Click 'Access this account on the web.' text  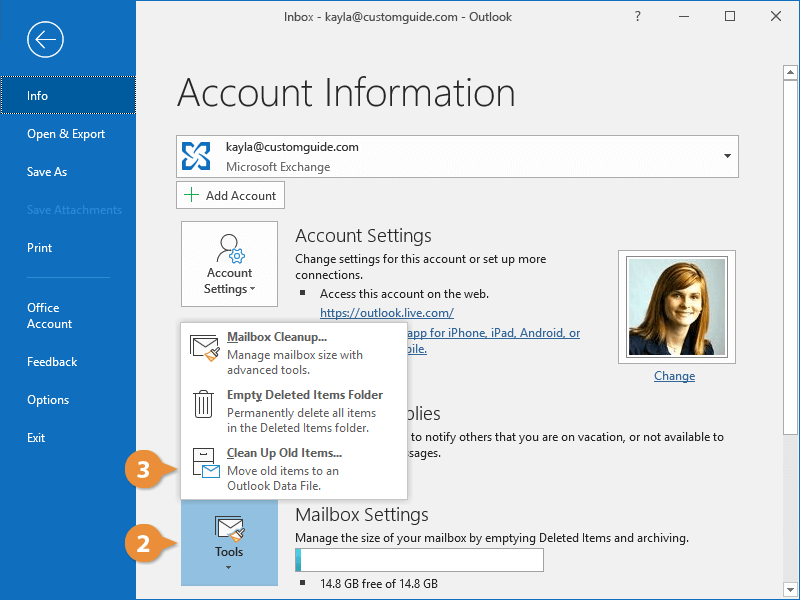pos(404,294)
